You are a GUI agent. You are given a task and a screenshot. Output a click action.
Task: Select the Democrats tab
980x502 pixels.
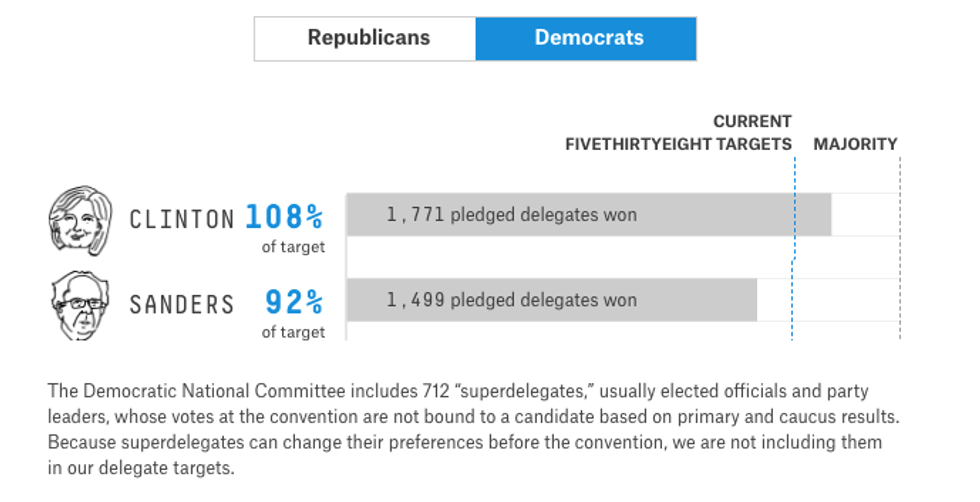(586, 39)
